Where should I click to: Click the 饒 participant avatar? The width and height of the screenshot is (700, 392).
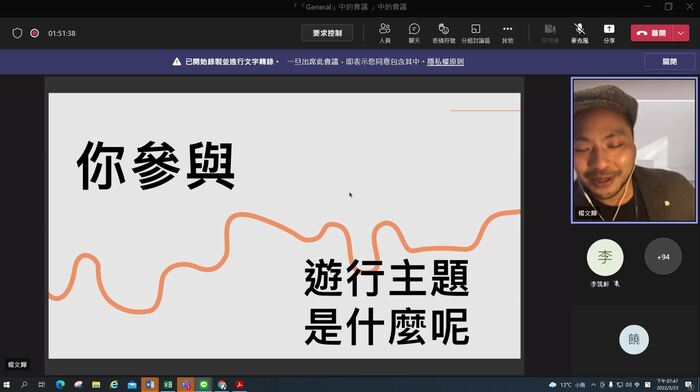point(634,339)
